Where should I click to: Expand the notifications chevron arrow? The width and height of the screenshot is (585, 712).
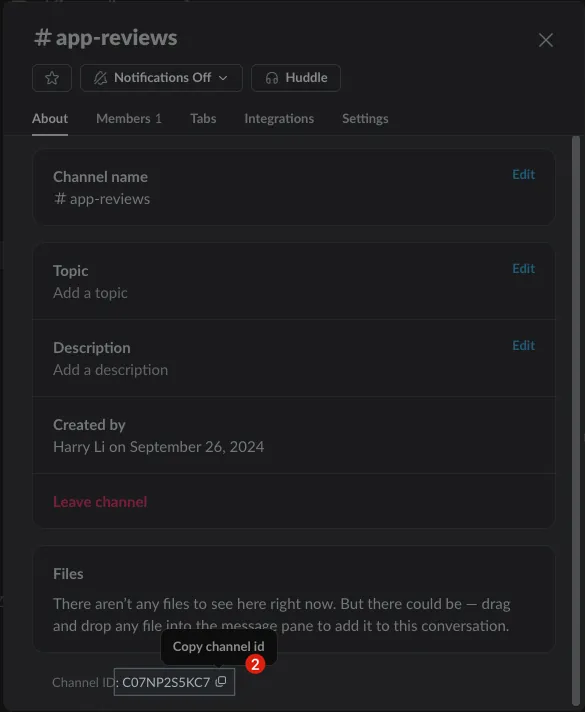(223, 78)
